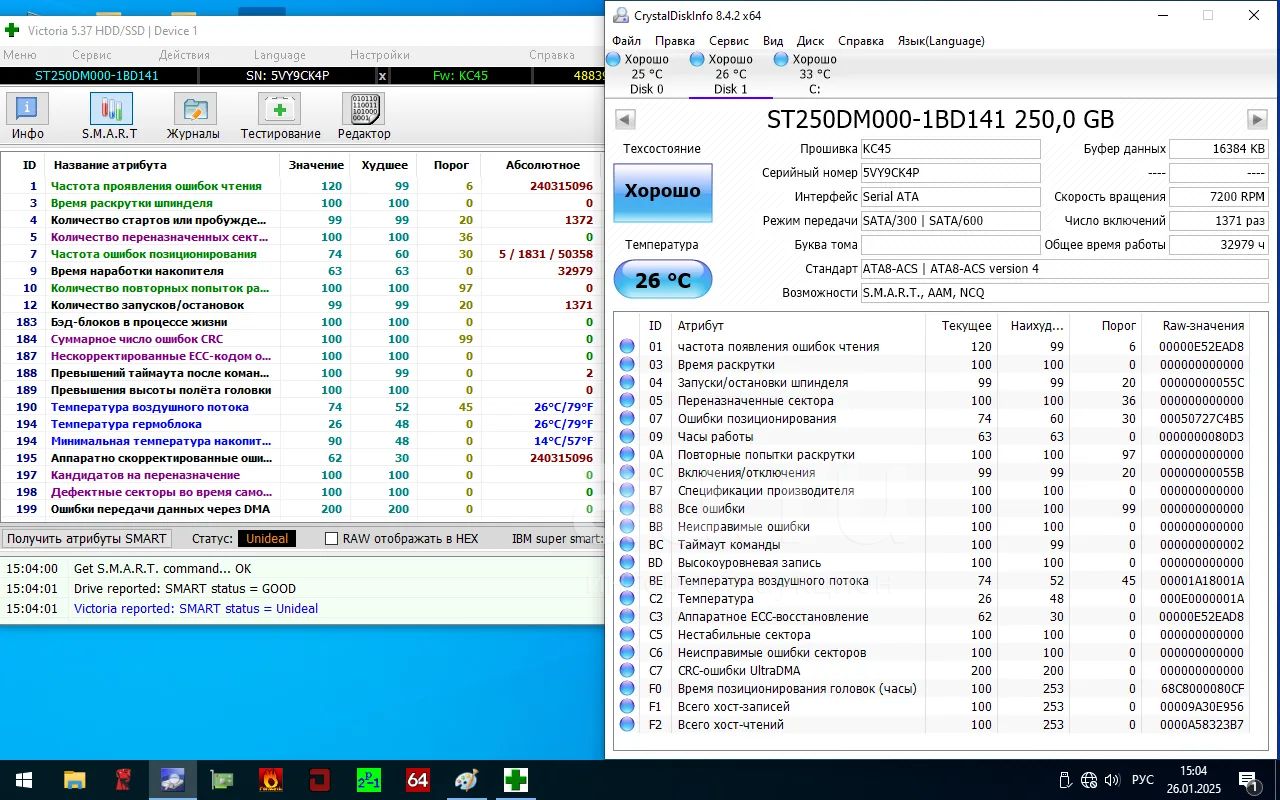Viewport: 1280px width, 800px height.
Task: Open Действия menu in Victoria
Action: point(184,55)
